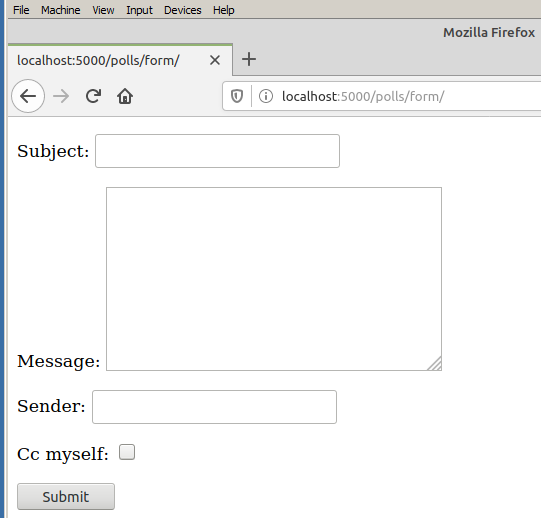Screen dimensions: 541x518
Task: Open the tracking protection shield icon
Action: click(x=237, y=96)
